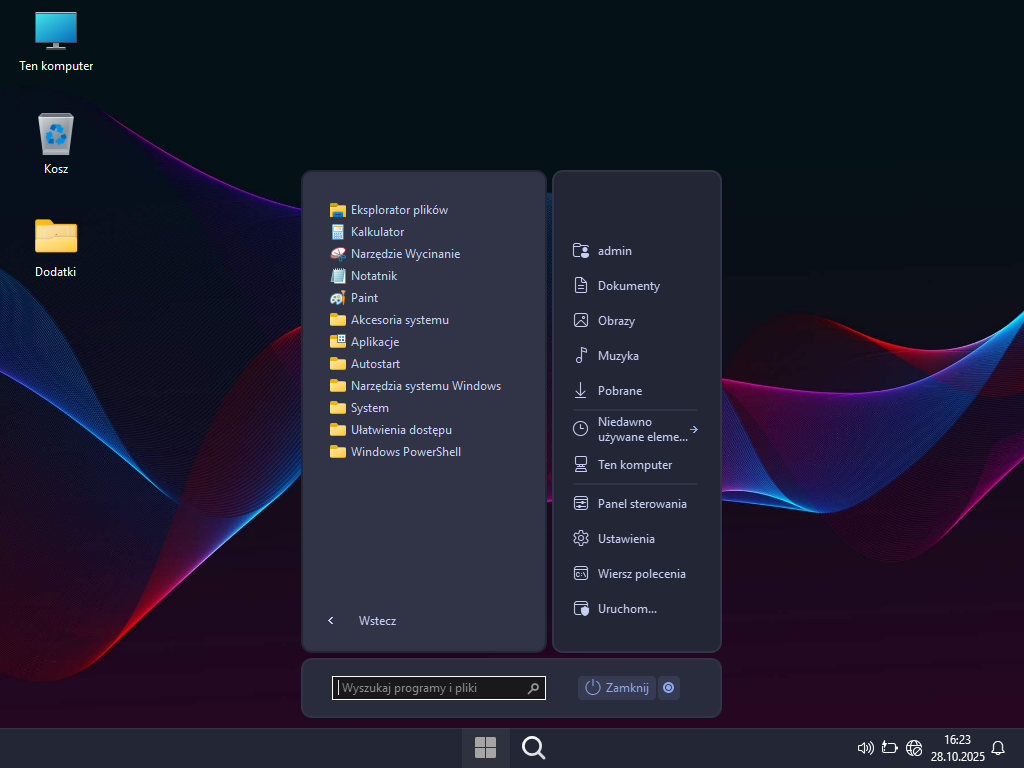1024x768 pixels.
Task: Click the network globe tray icon
Action: (x=914, y=747)
